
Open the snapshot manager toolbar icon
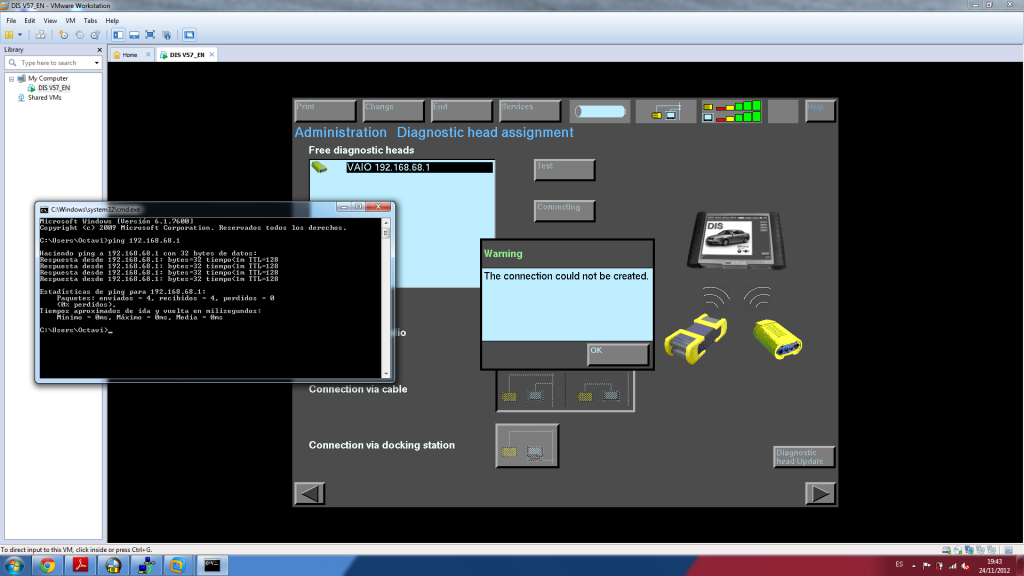tap(95, 35)
